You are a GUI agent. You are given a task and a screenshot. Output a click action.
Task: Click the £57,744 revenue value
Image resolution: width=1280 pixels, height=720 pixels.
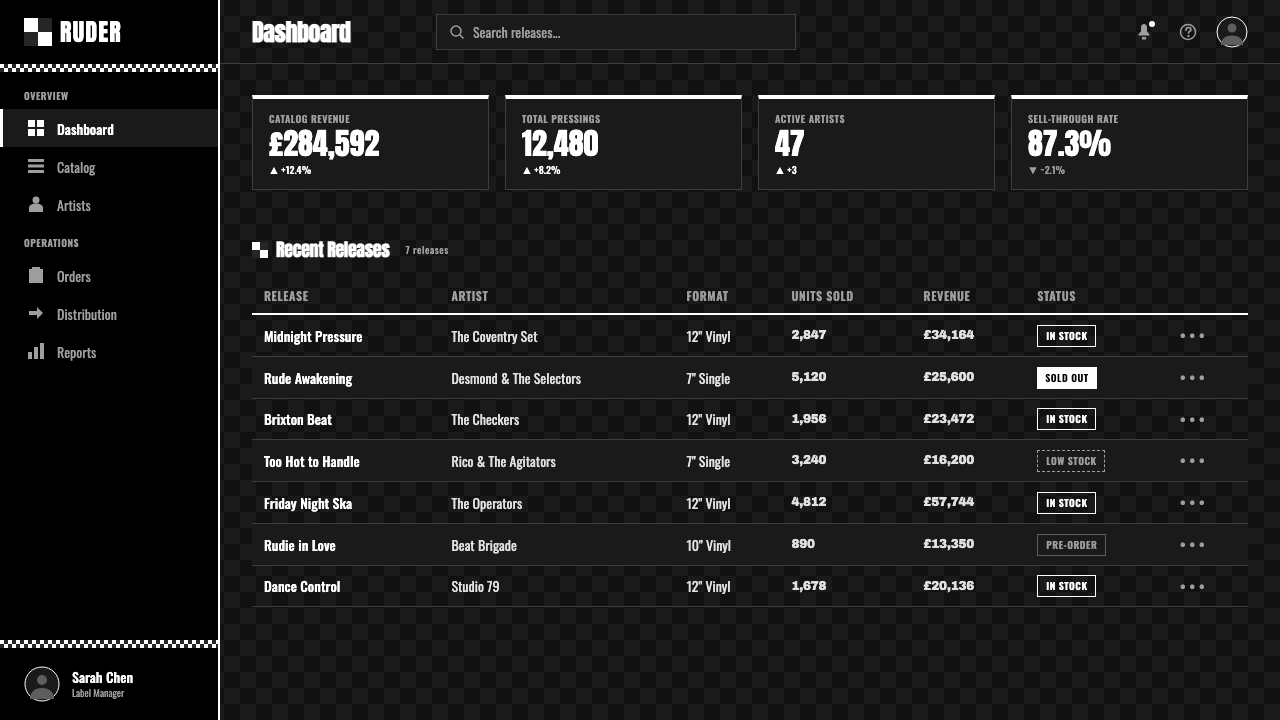click(949, 502)
